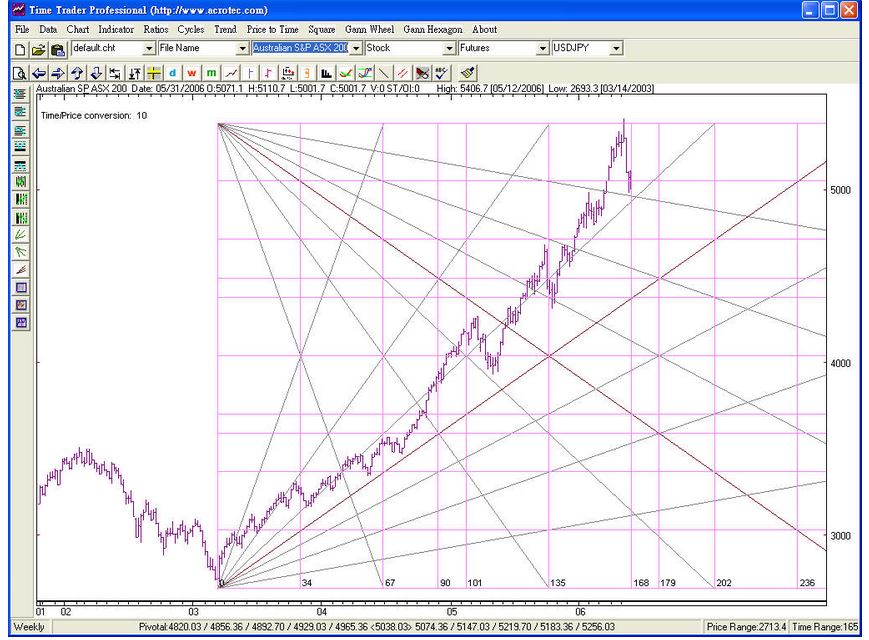
Task: Show the black volume bars icon
Action: [326, 73]
